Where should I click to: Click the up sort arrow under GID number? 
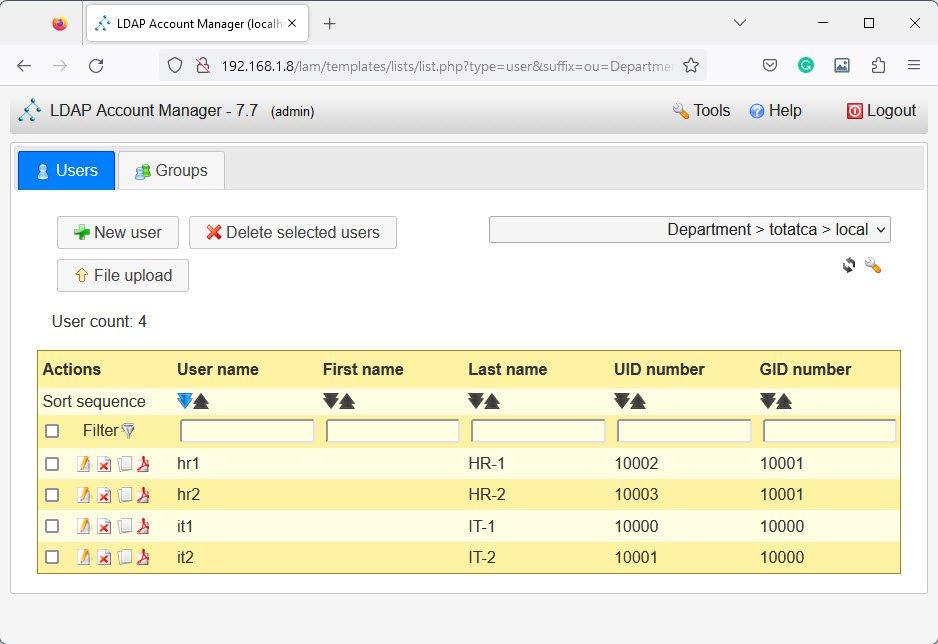[784, 401]
